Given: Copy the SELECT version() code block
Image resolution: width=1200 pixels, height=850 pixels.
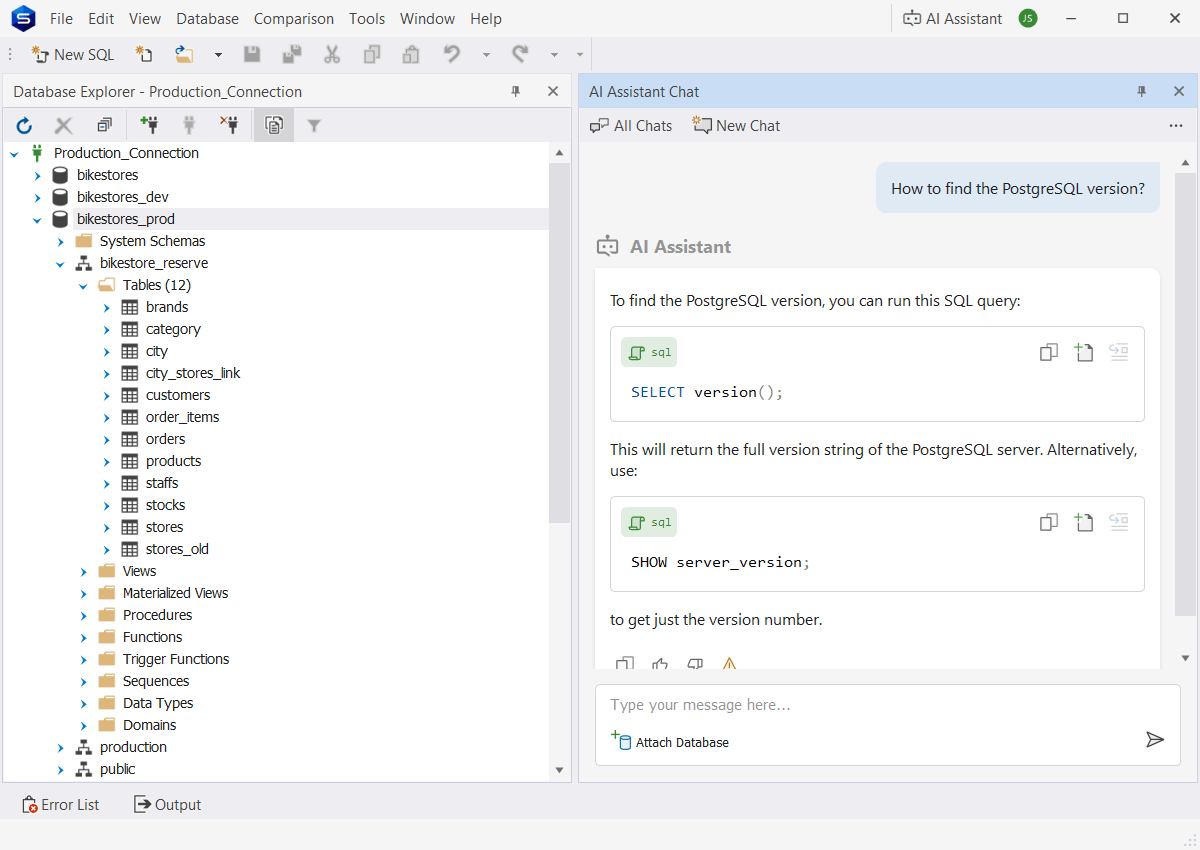Looking at the screenshot, I should (x=1048, y=352).
